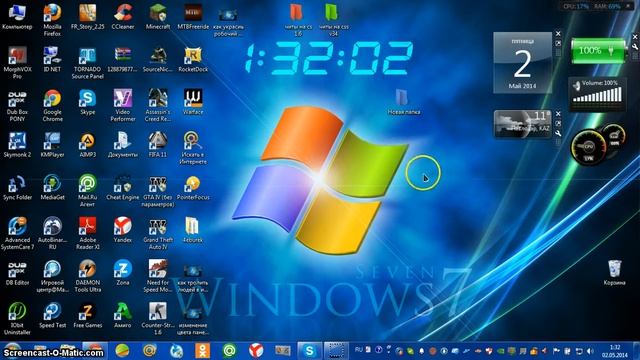640x360 pixels.
Task: Open the ID NET desktop icon
Action: click(x=52, y=59)
